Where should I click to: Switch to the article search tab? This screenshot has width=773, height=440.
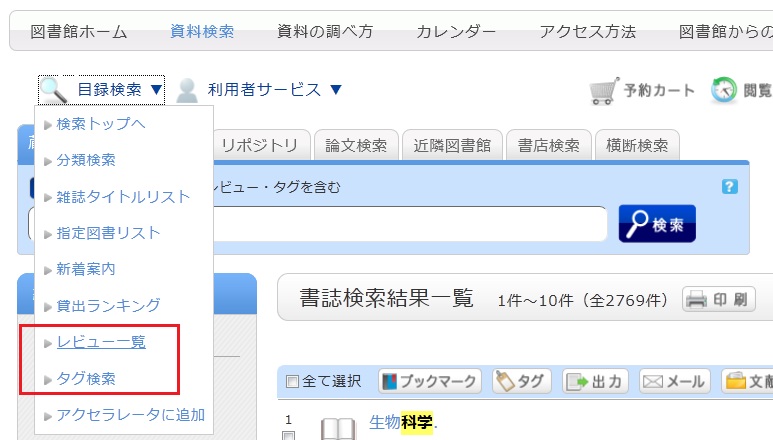click(x=357, y=145)
